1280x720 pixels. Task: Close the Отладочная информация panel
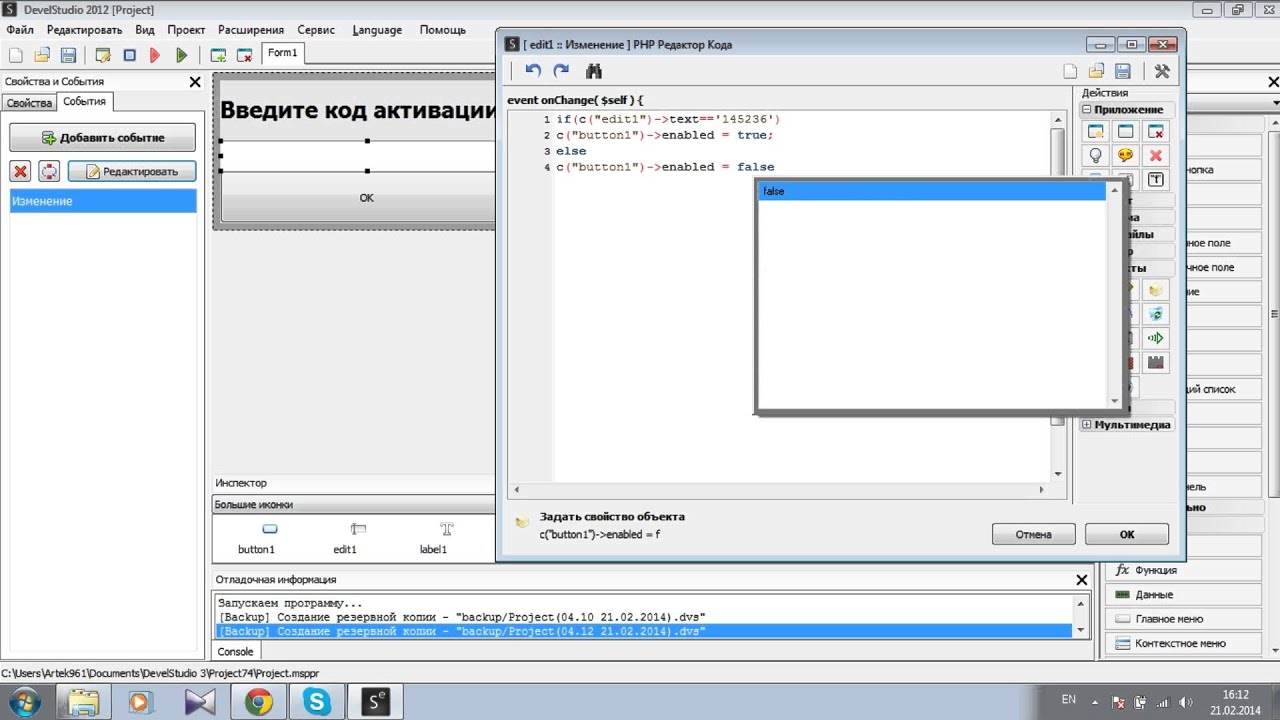pyautogui.click(x=1081, y=580)
